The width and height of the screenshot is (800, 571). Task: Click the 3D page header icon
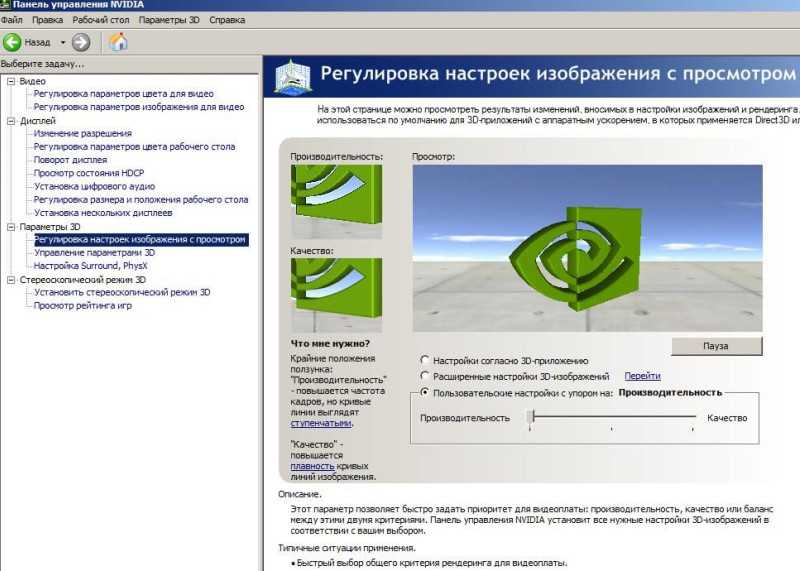tap(292, 77)
